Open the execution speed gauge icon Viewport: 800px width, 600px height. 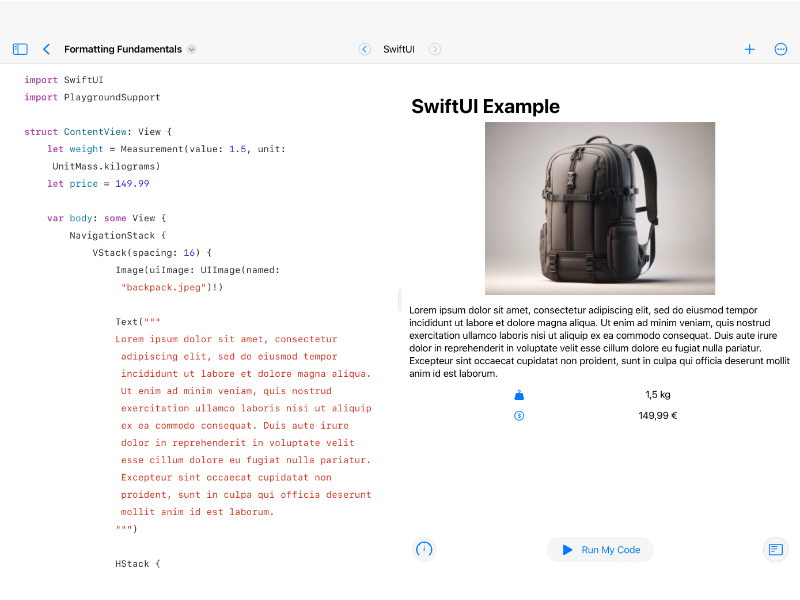coord(425,549)
